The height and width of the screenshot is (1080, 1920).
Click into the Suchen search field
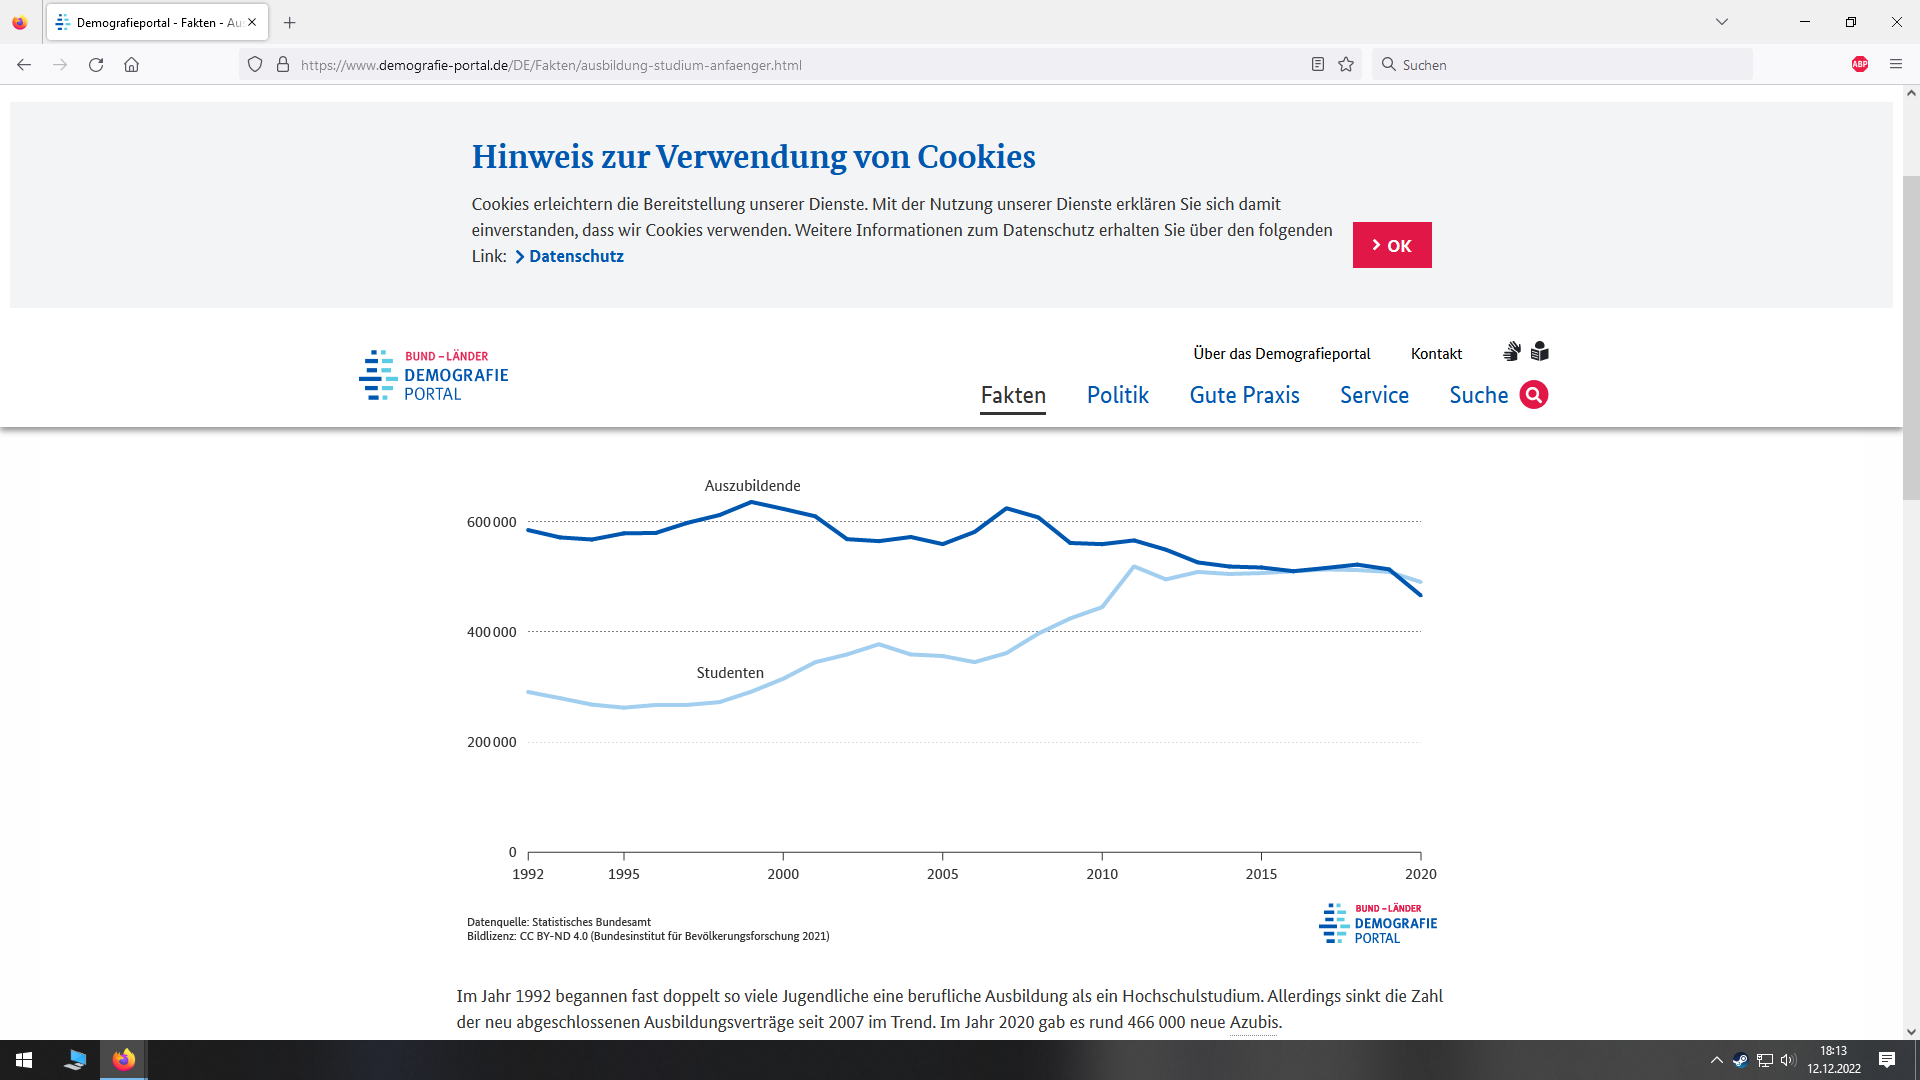(1570, 65)
